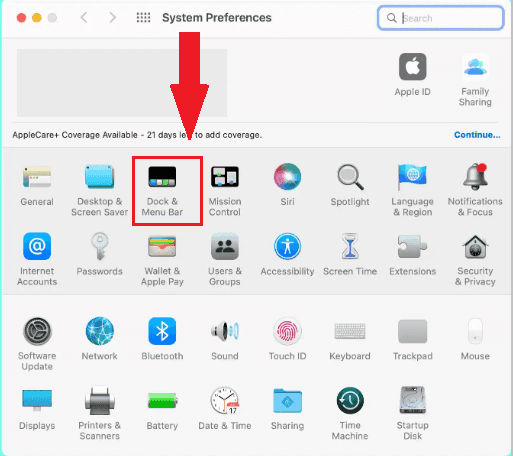Viewport: 513px width, 456px height.
Task: Open Battery settings
Action: (x=162, y=400)
